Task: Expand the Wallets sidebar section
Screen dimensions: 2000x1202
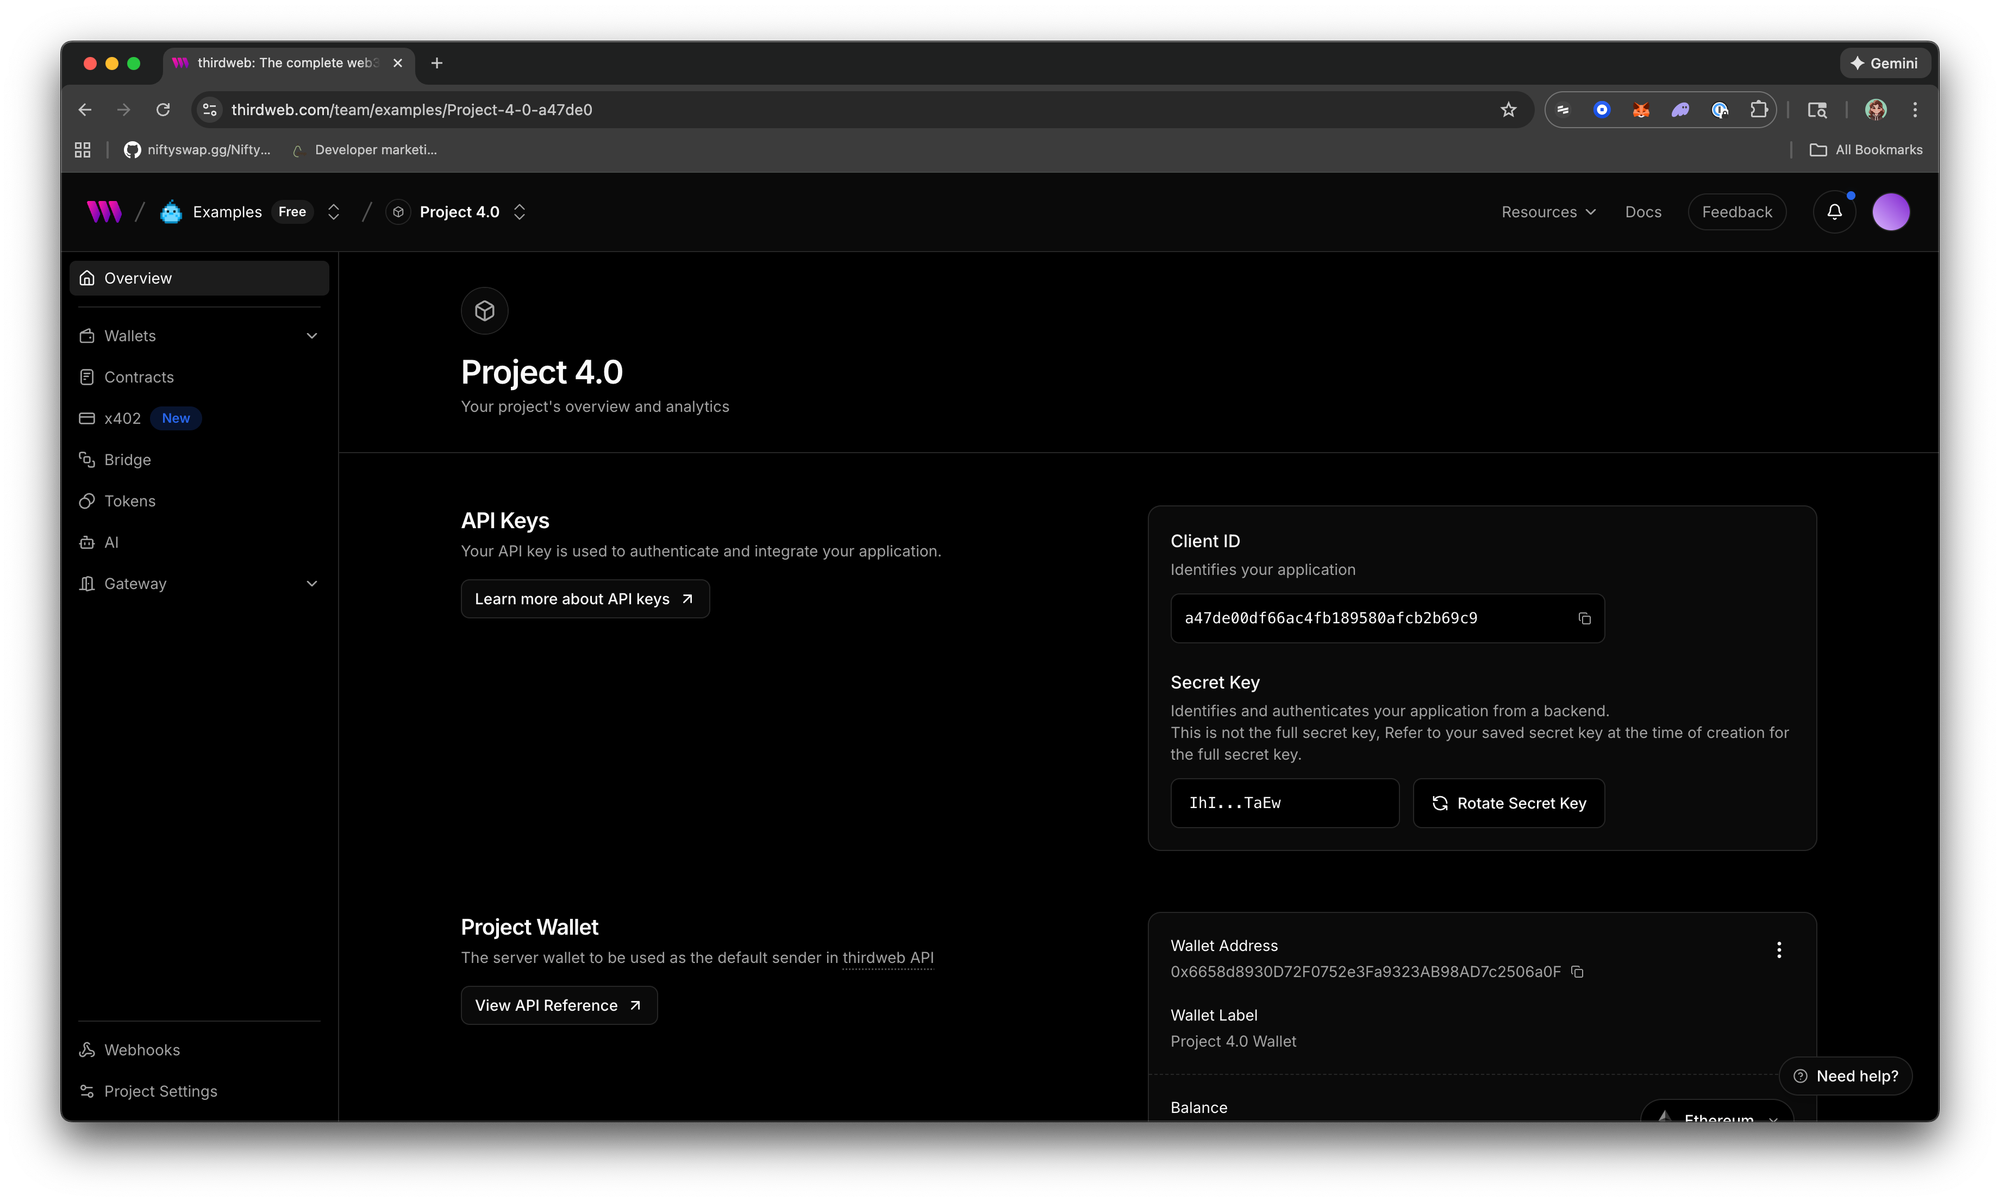Action: coord(311,336)
